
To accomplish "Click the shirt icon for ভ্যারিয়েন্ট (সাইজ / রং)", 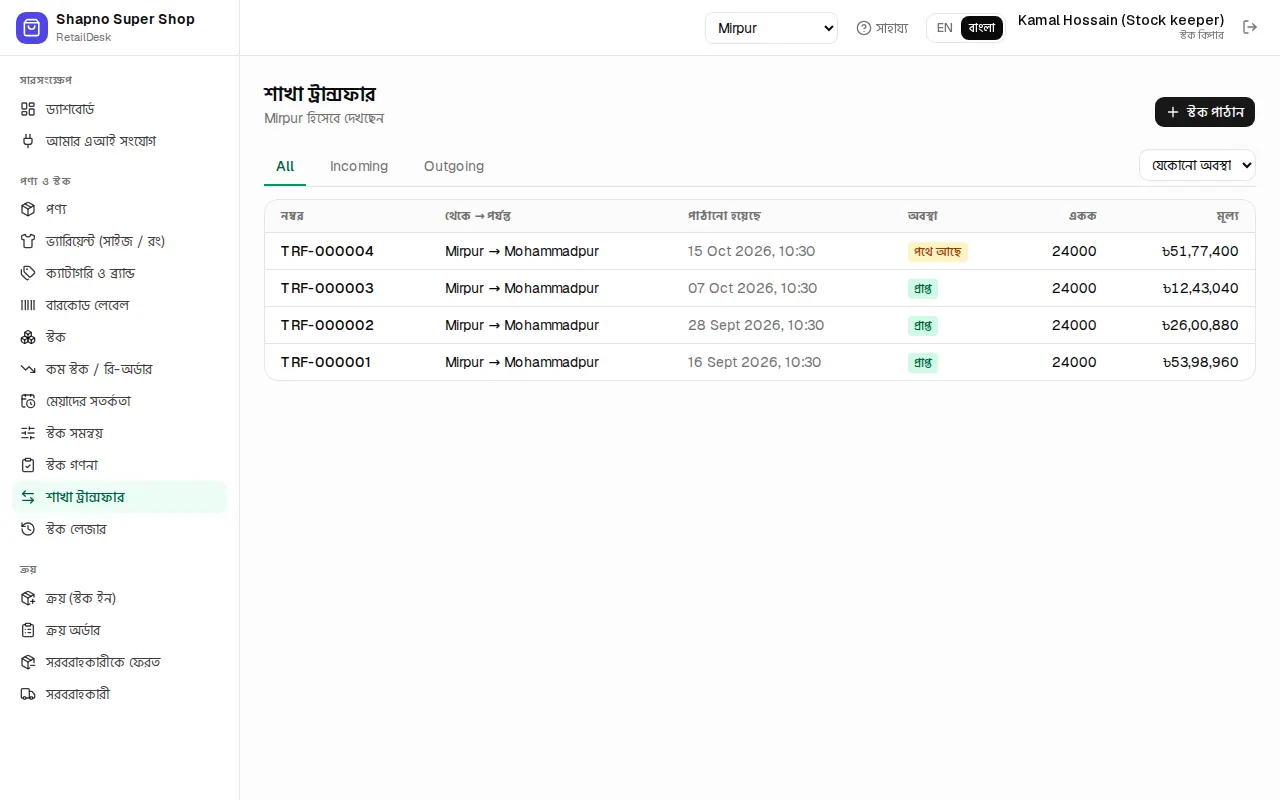I will coord(28,241).
